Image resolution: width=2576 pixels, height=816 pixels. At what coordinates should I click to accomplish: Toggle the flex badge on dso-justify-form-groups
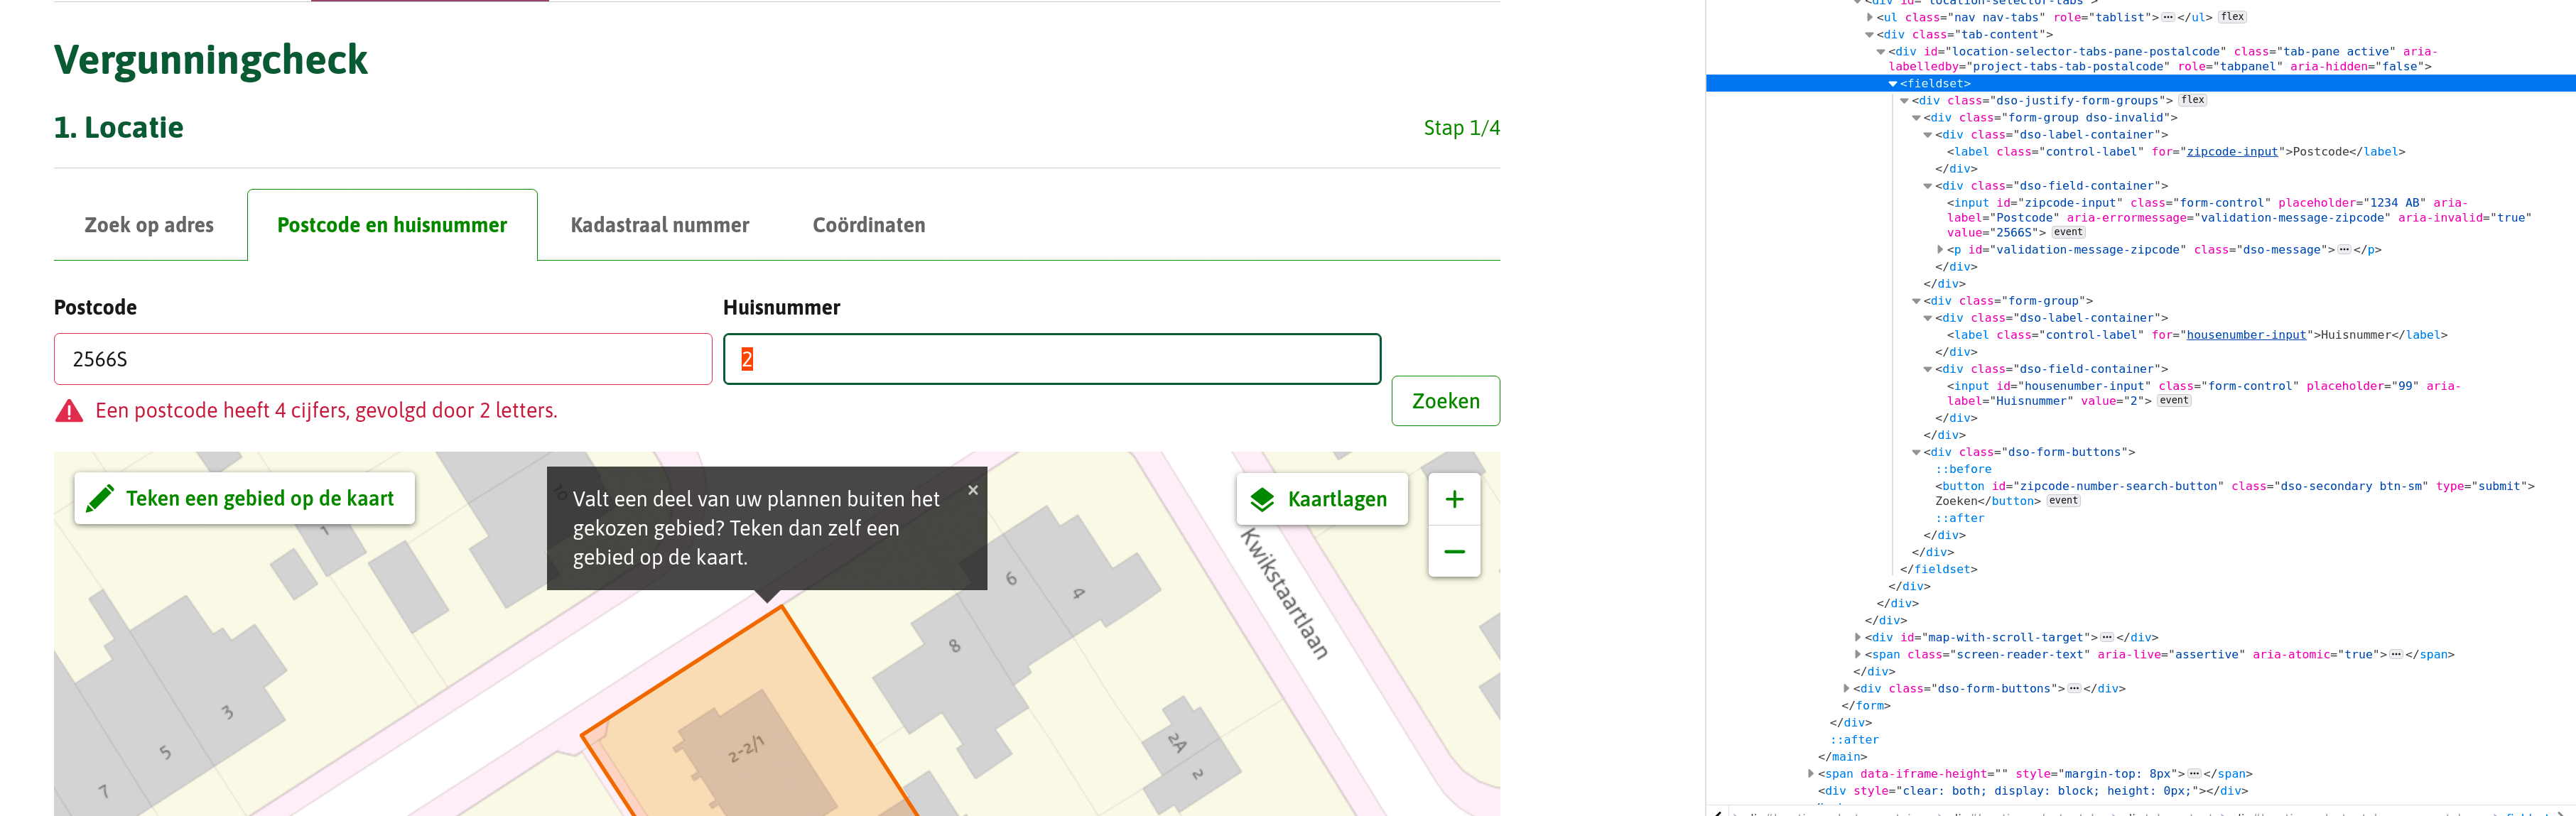click(2192, 100)
